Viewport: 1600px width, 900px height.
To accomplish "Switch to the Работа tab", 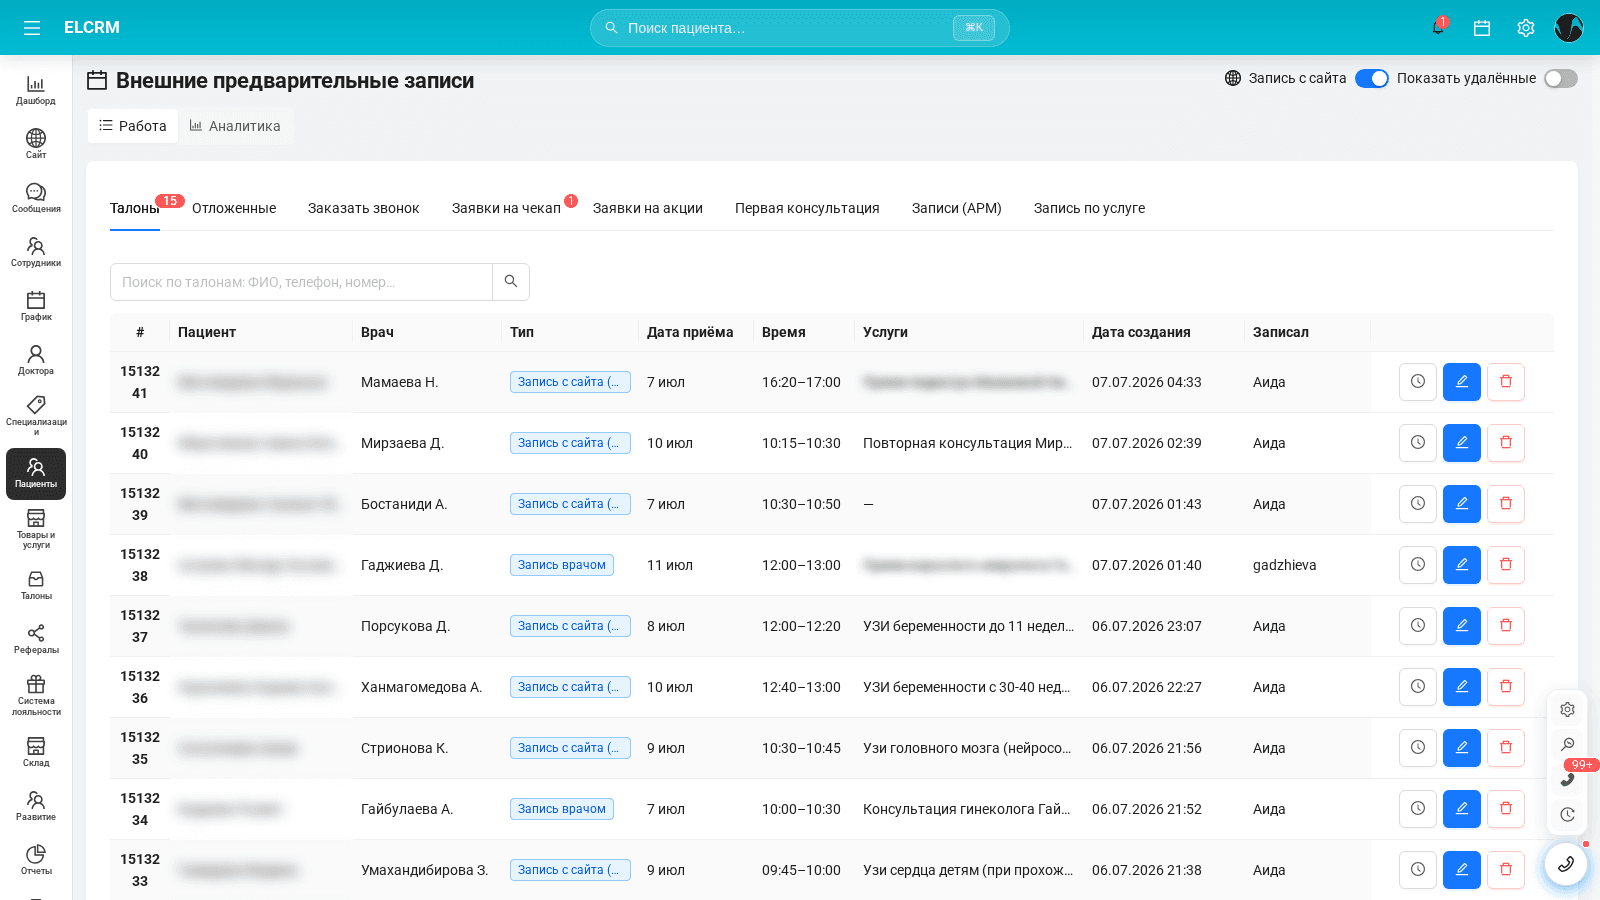I will [x=133, y=126].
